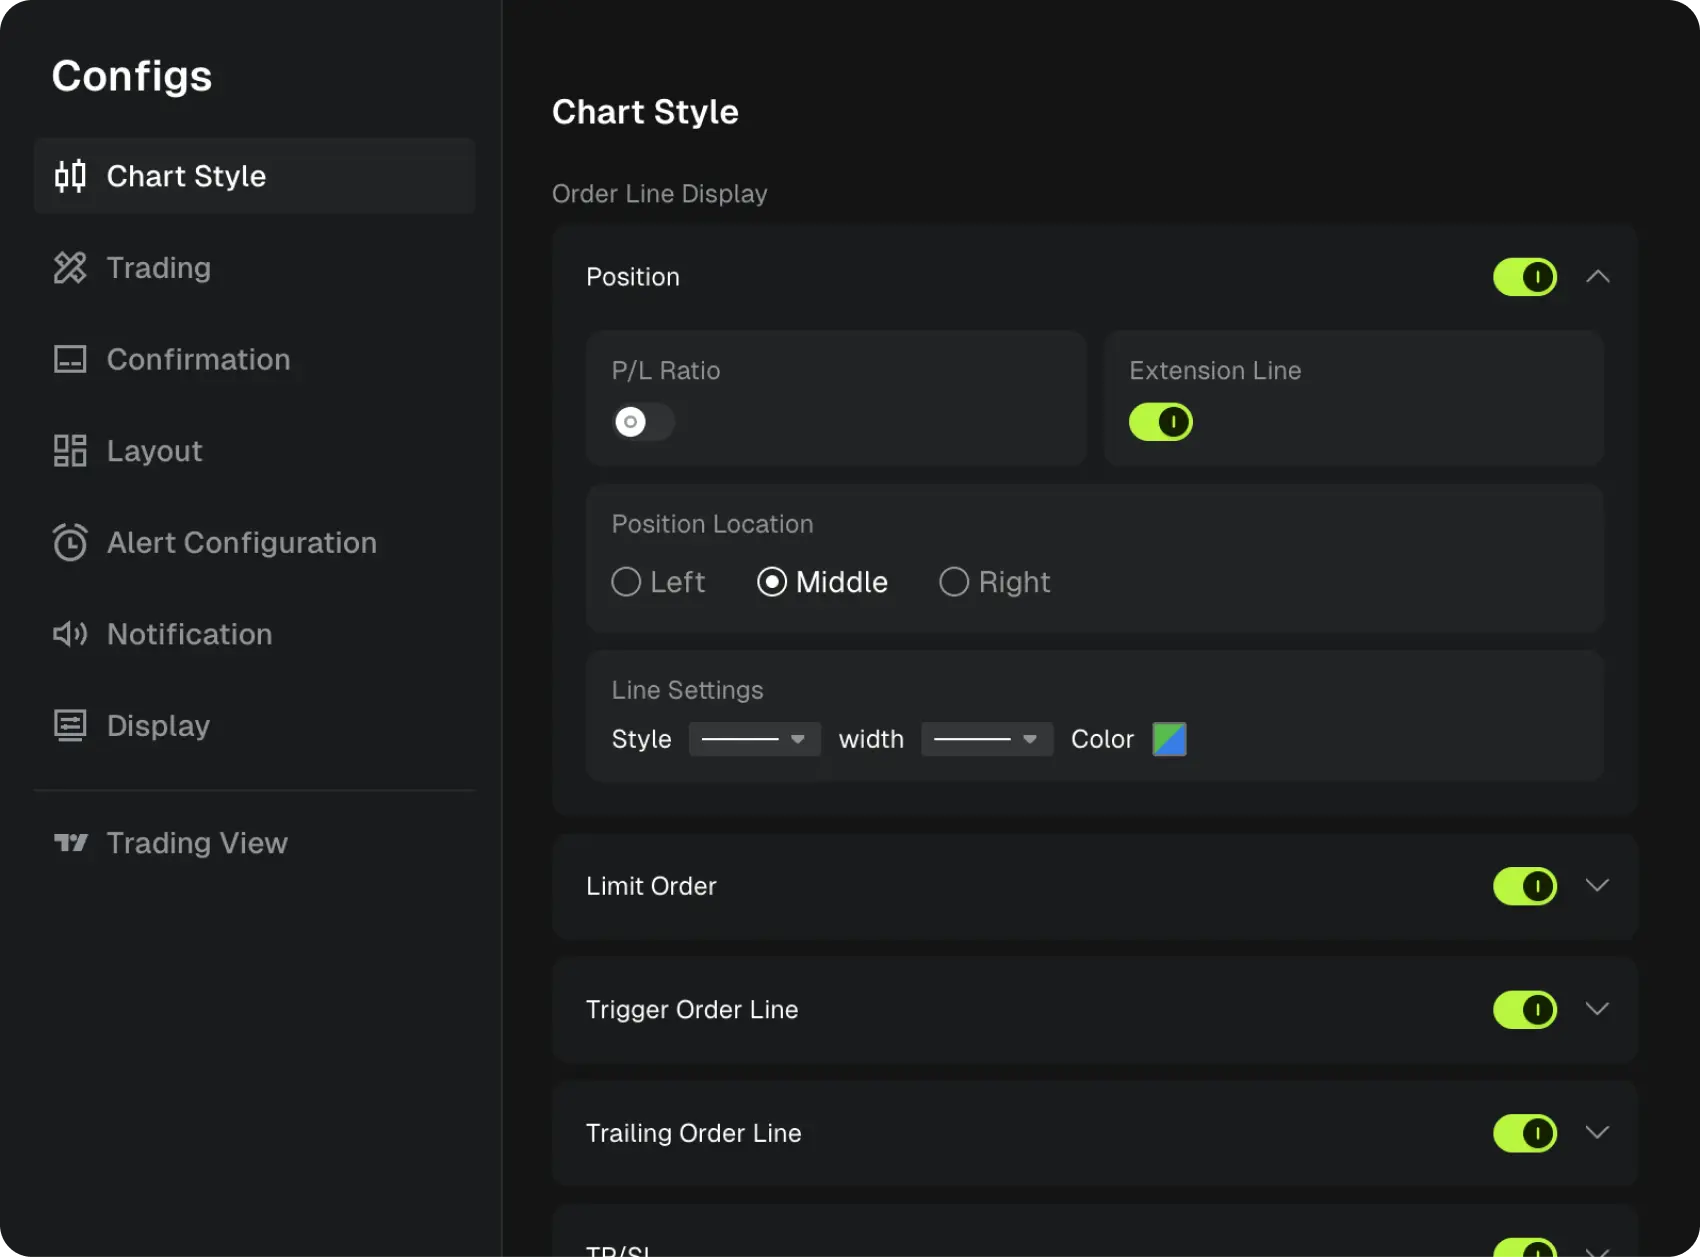
Task: Open the line Color swatch picker
Action: (x=1169, y=739)
